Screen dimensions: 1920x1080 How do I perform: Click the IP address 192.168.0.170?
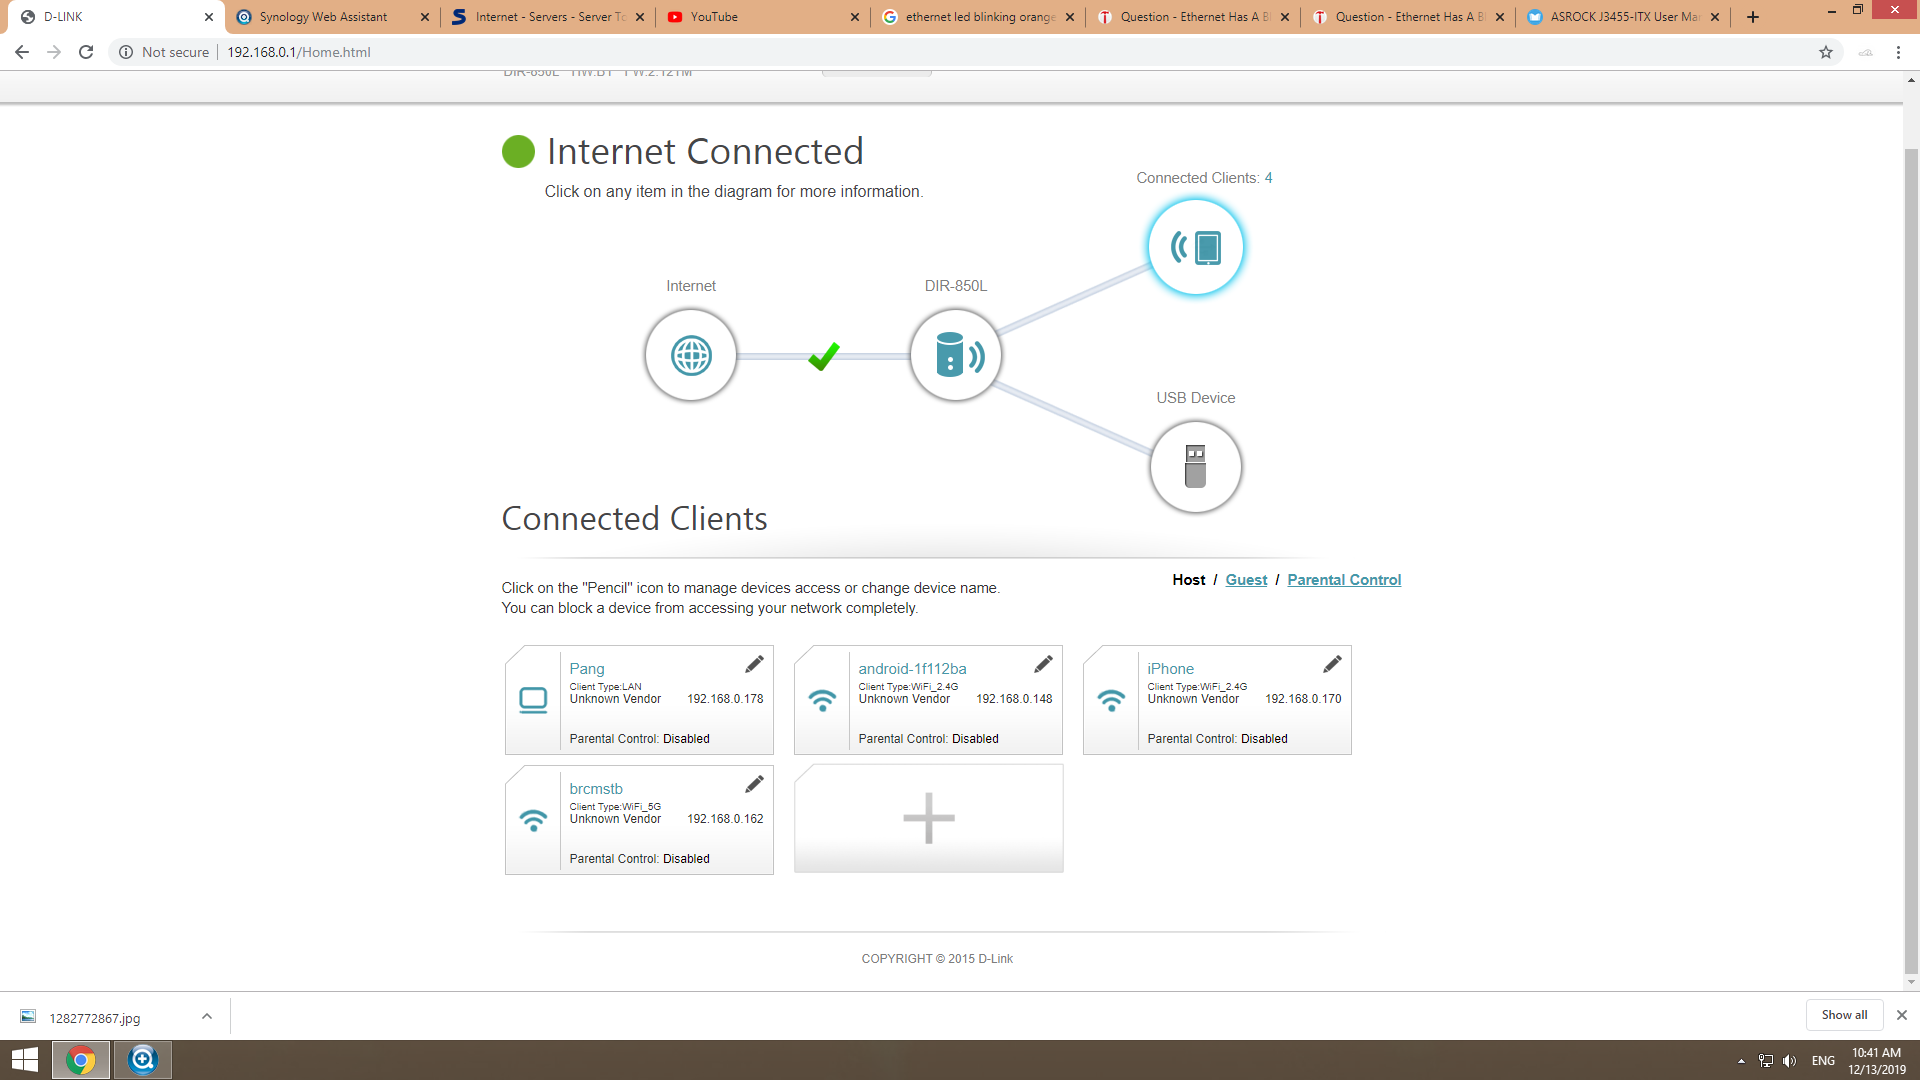[1303, 699]
